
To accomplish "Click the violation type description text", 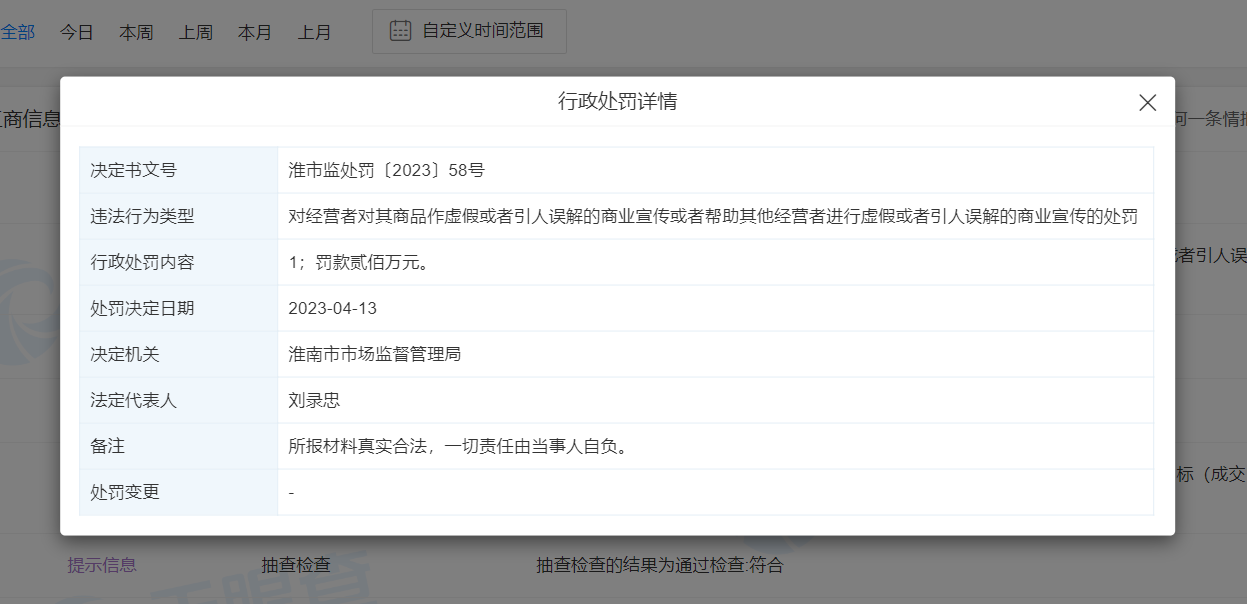I will click(x=713, y=216).
